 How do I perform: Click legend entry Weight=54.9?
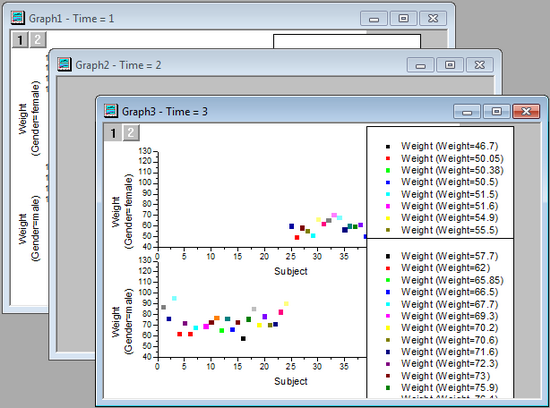[449, 218]
